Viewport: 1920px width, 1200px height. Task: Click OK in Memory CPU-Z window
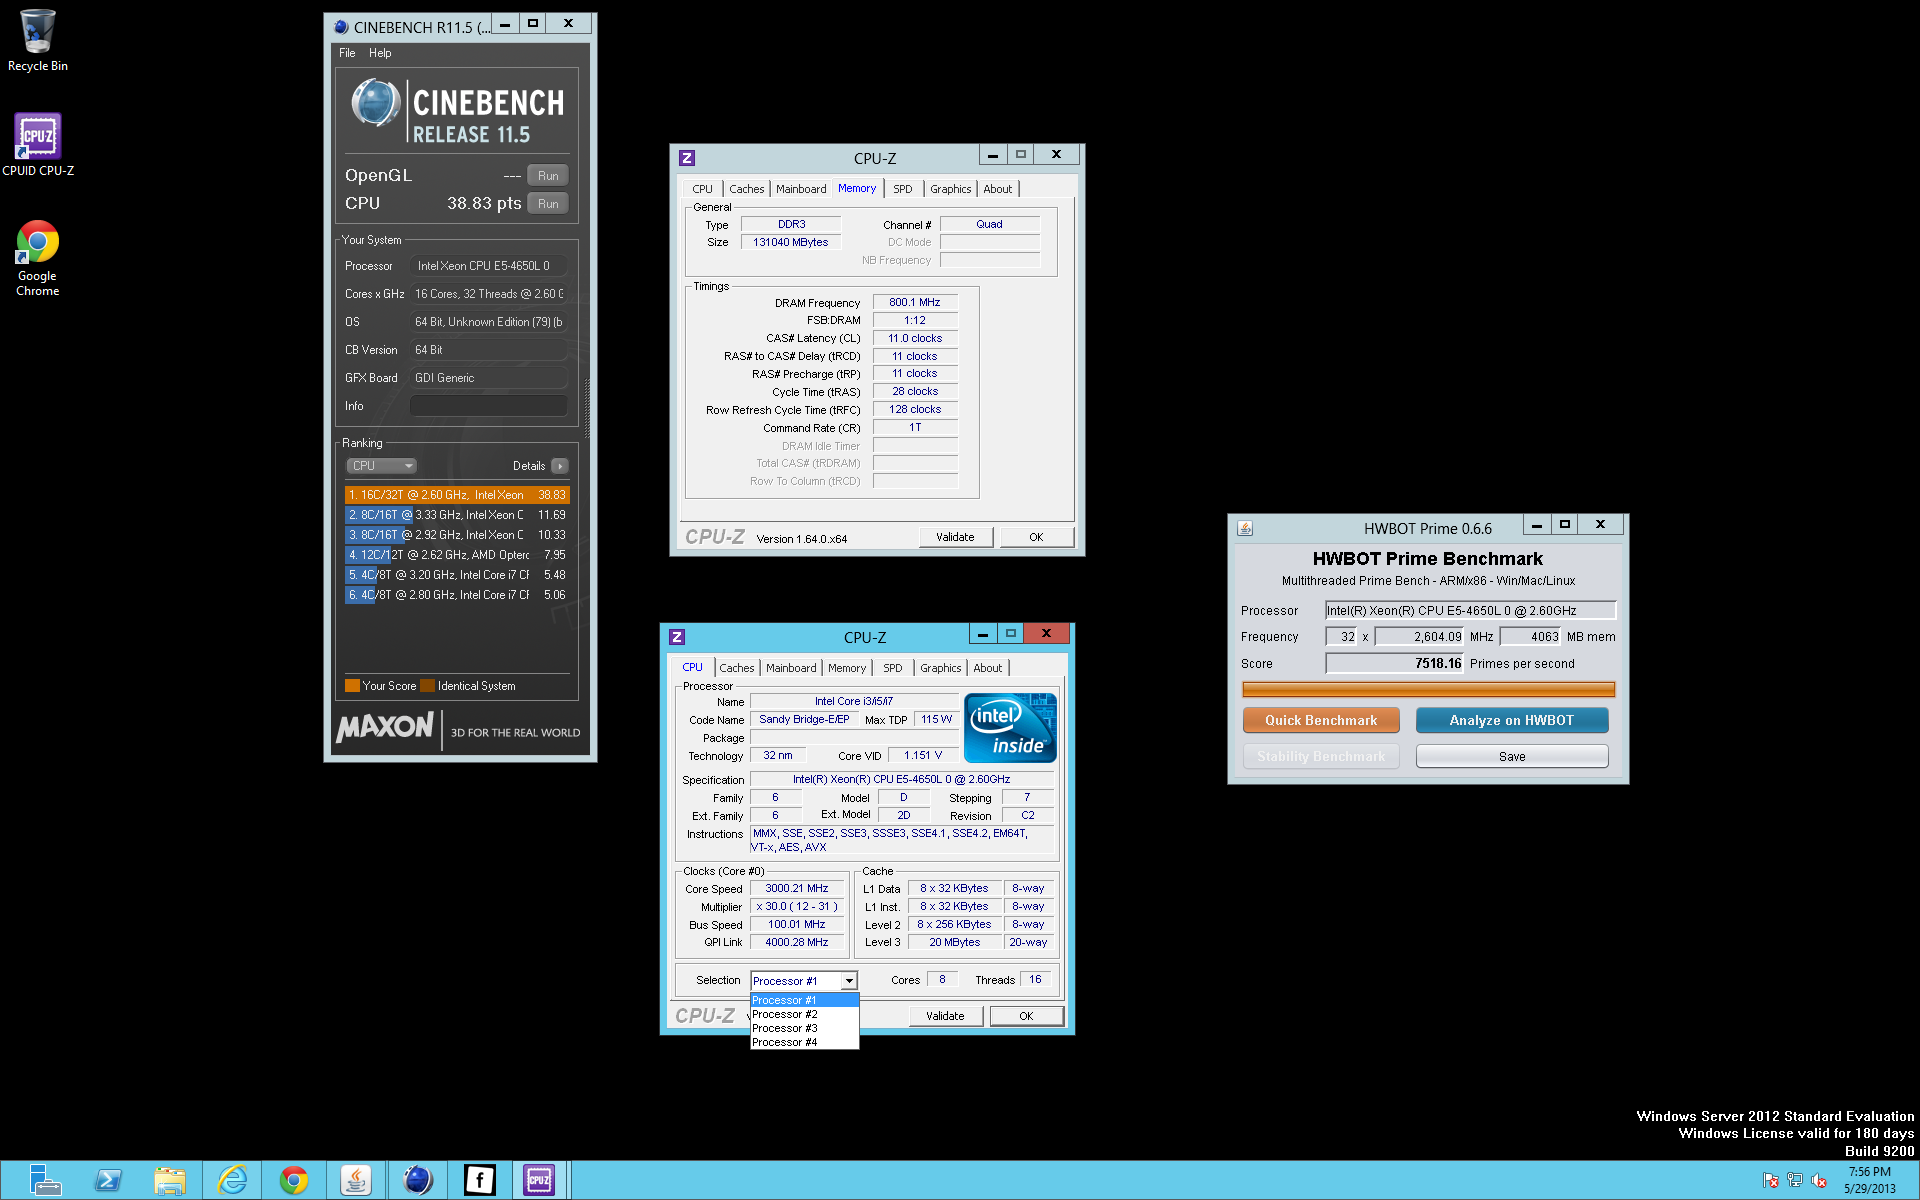[x=1036, y=537]
